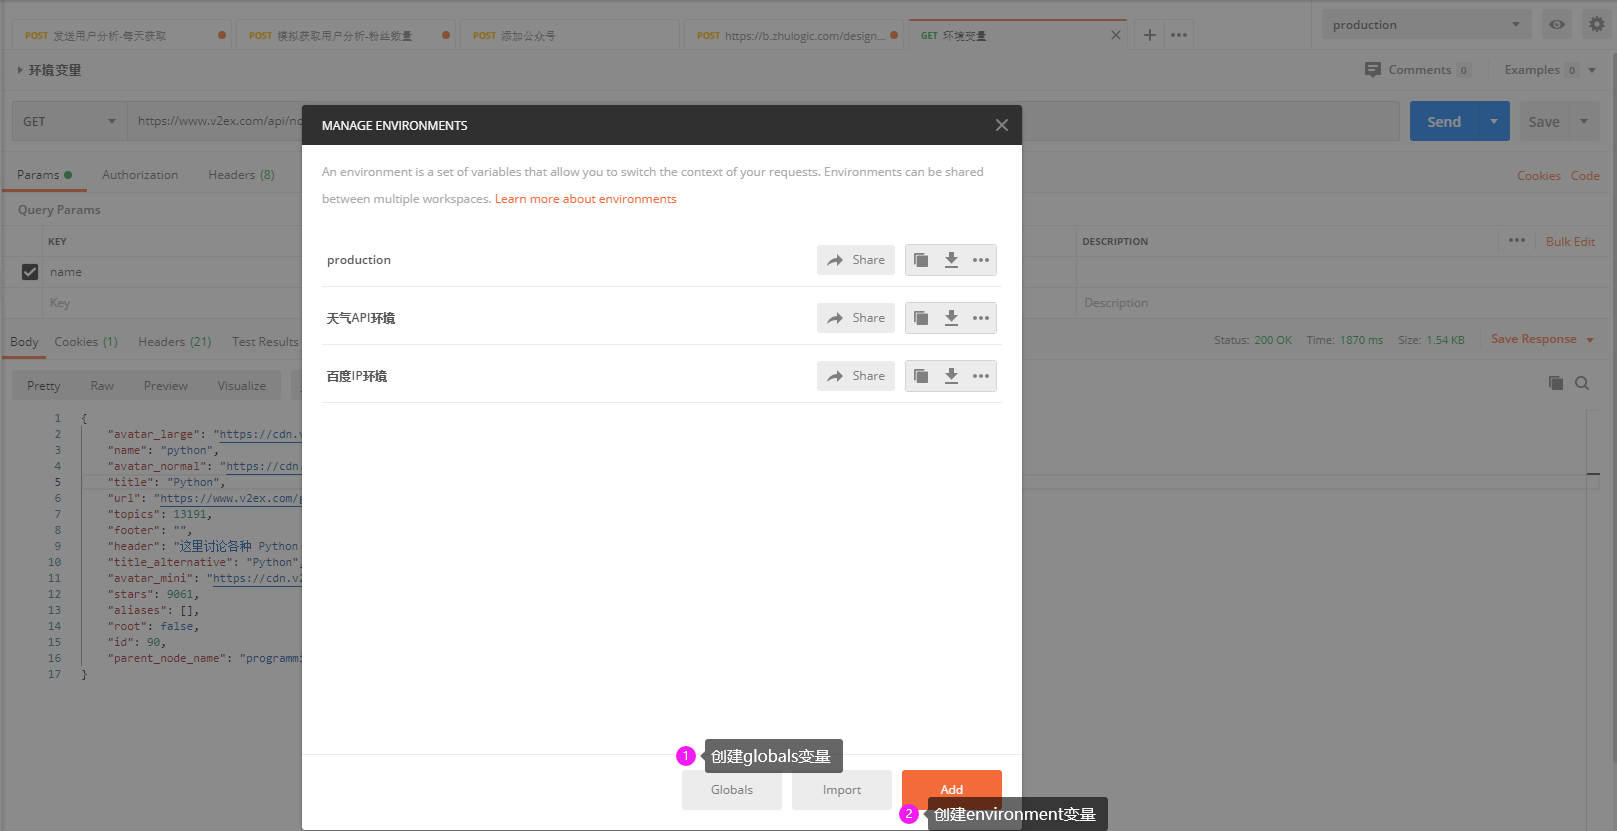
Task: Copy response body to clipboard
Action: coord(1556,383)
